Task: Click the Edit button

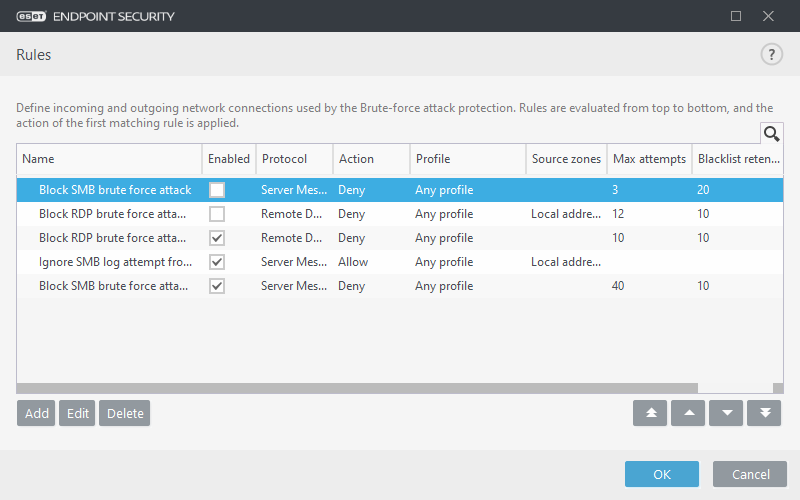Action: pos(77,413)
